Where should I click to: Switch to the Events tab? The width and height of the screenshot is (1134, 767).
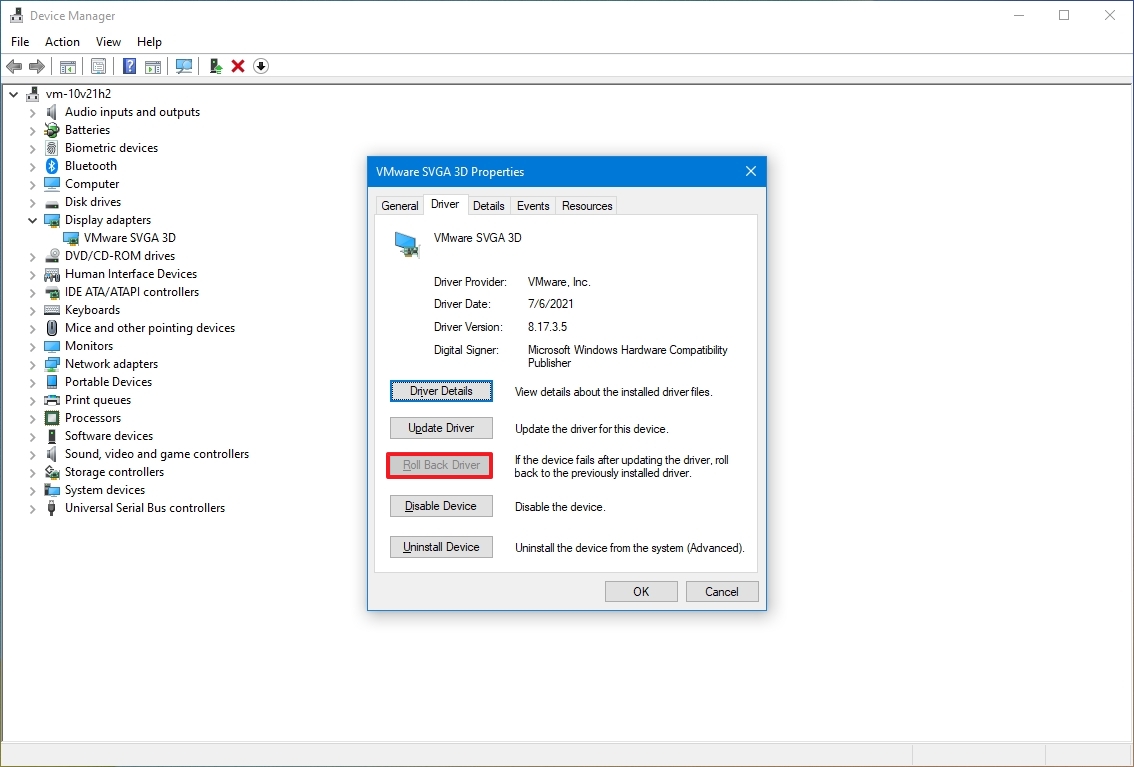pos(533,206)
